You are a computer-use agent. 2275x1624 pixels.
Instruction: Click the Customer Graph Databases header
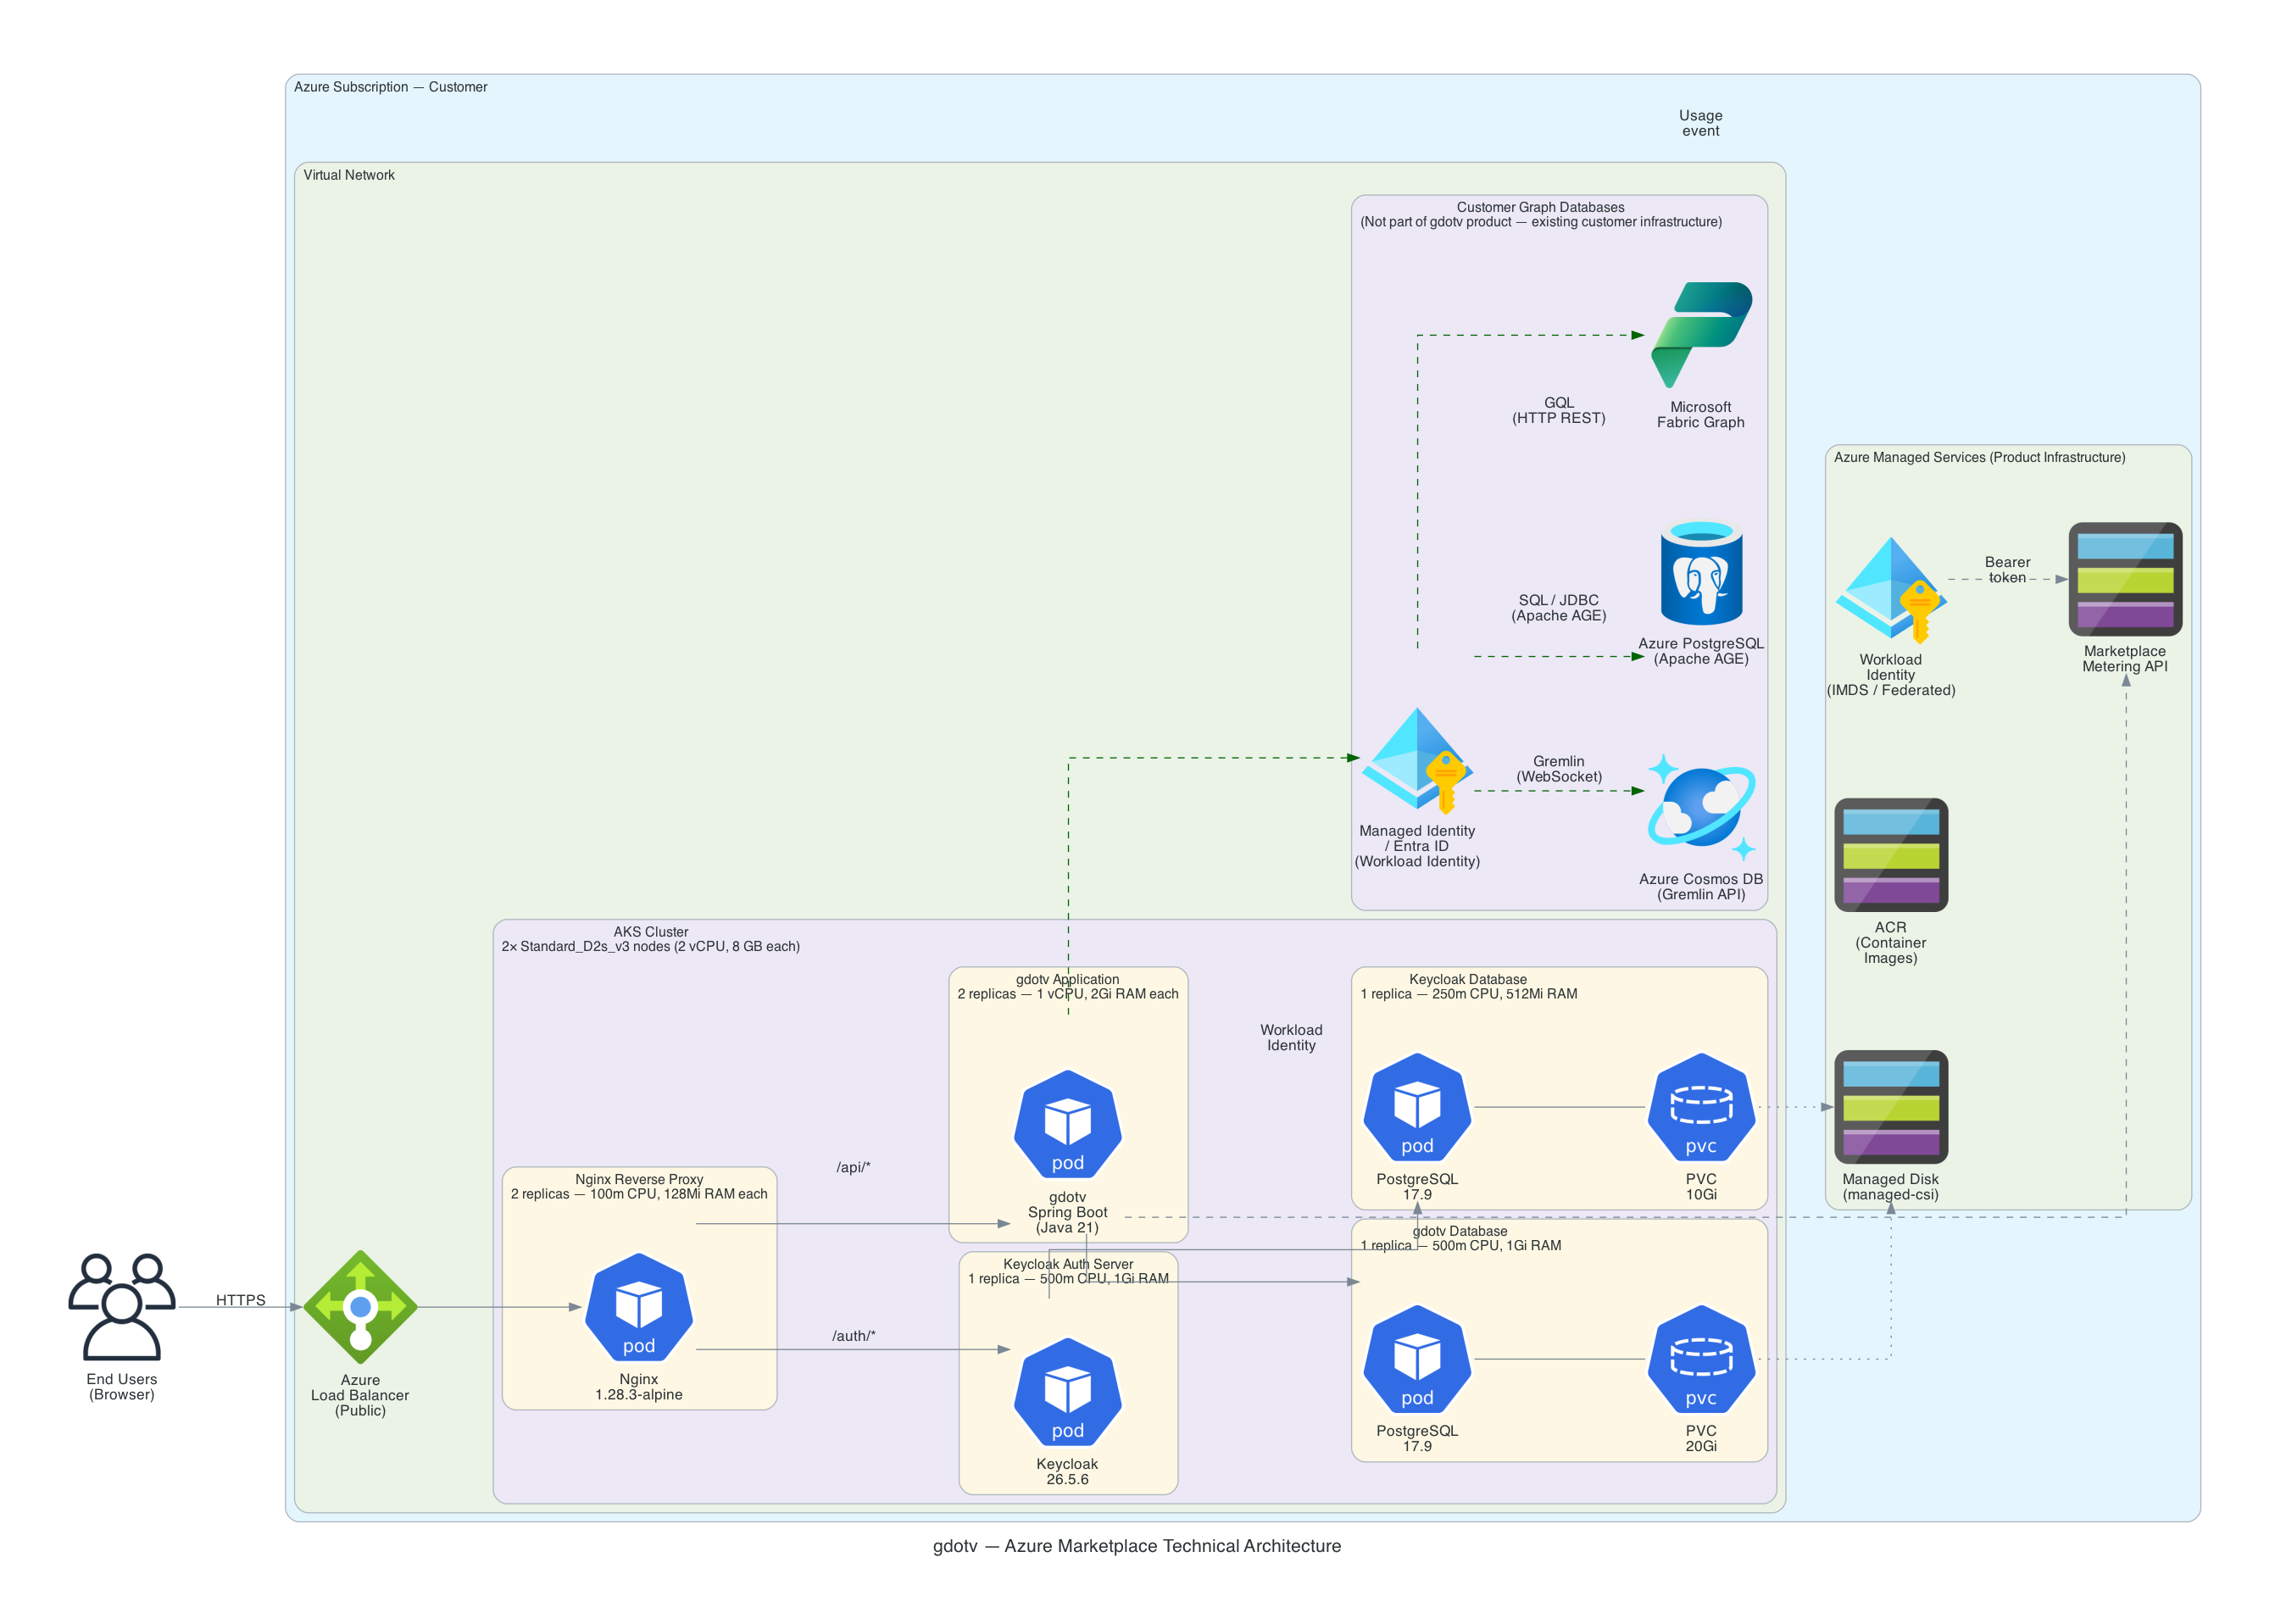point(1541,208)
